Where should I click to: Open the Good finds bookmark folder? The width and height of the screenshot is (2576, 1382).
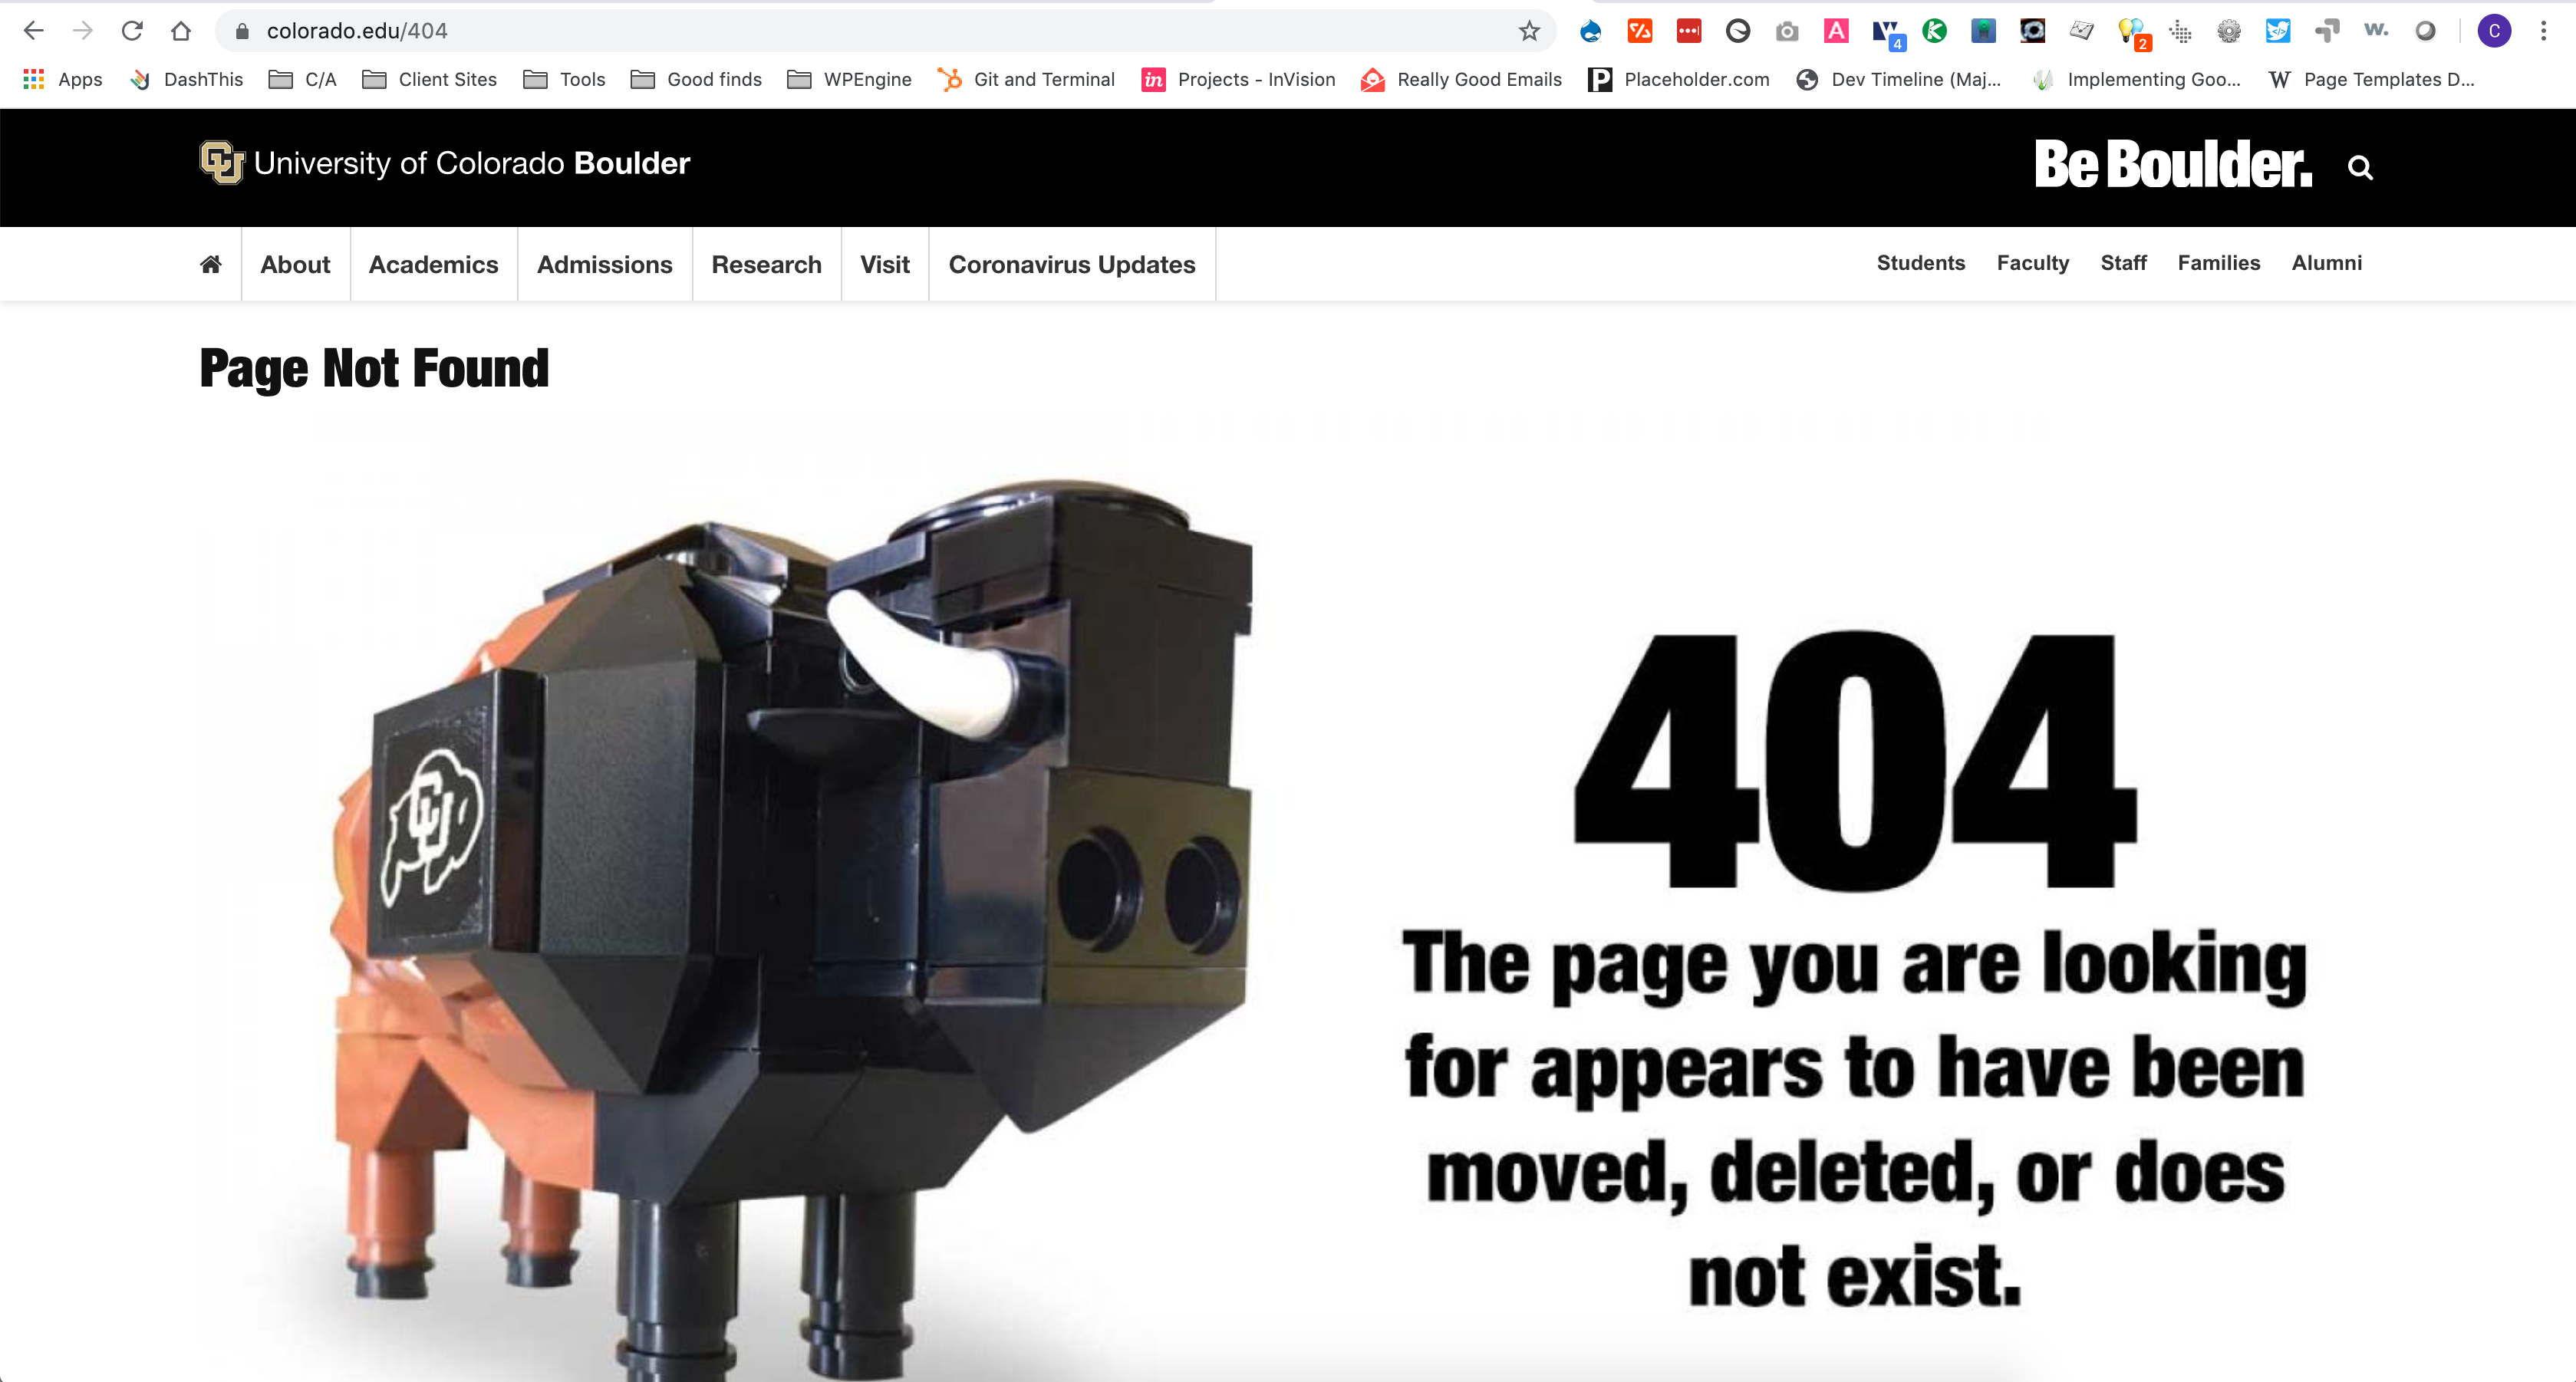(697, 79)
